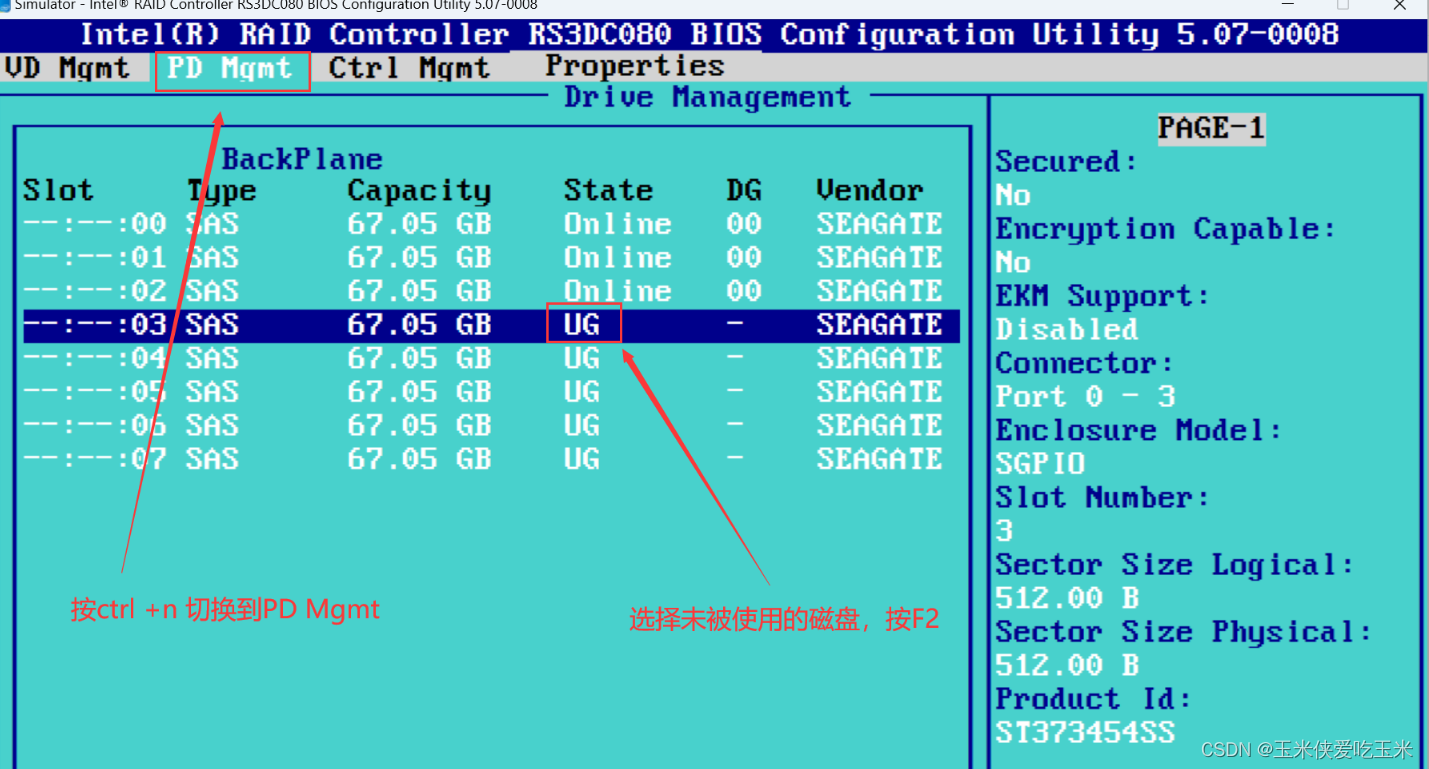Click the Online state of slot 00
1429x769 pixels.
point(617,224)
